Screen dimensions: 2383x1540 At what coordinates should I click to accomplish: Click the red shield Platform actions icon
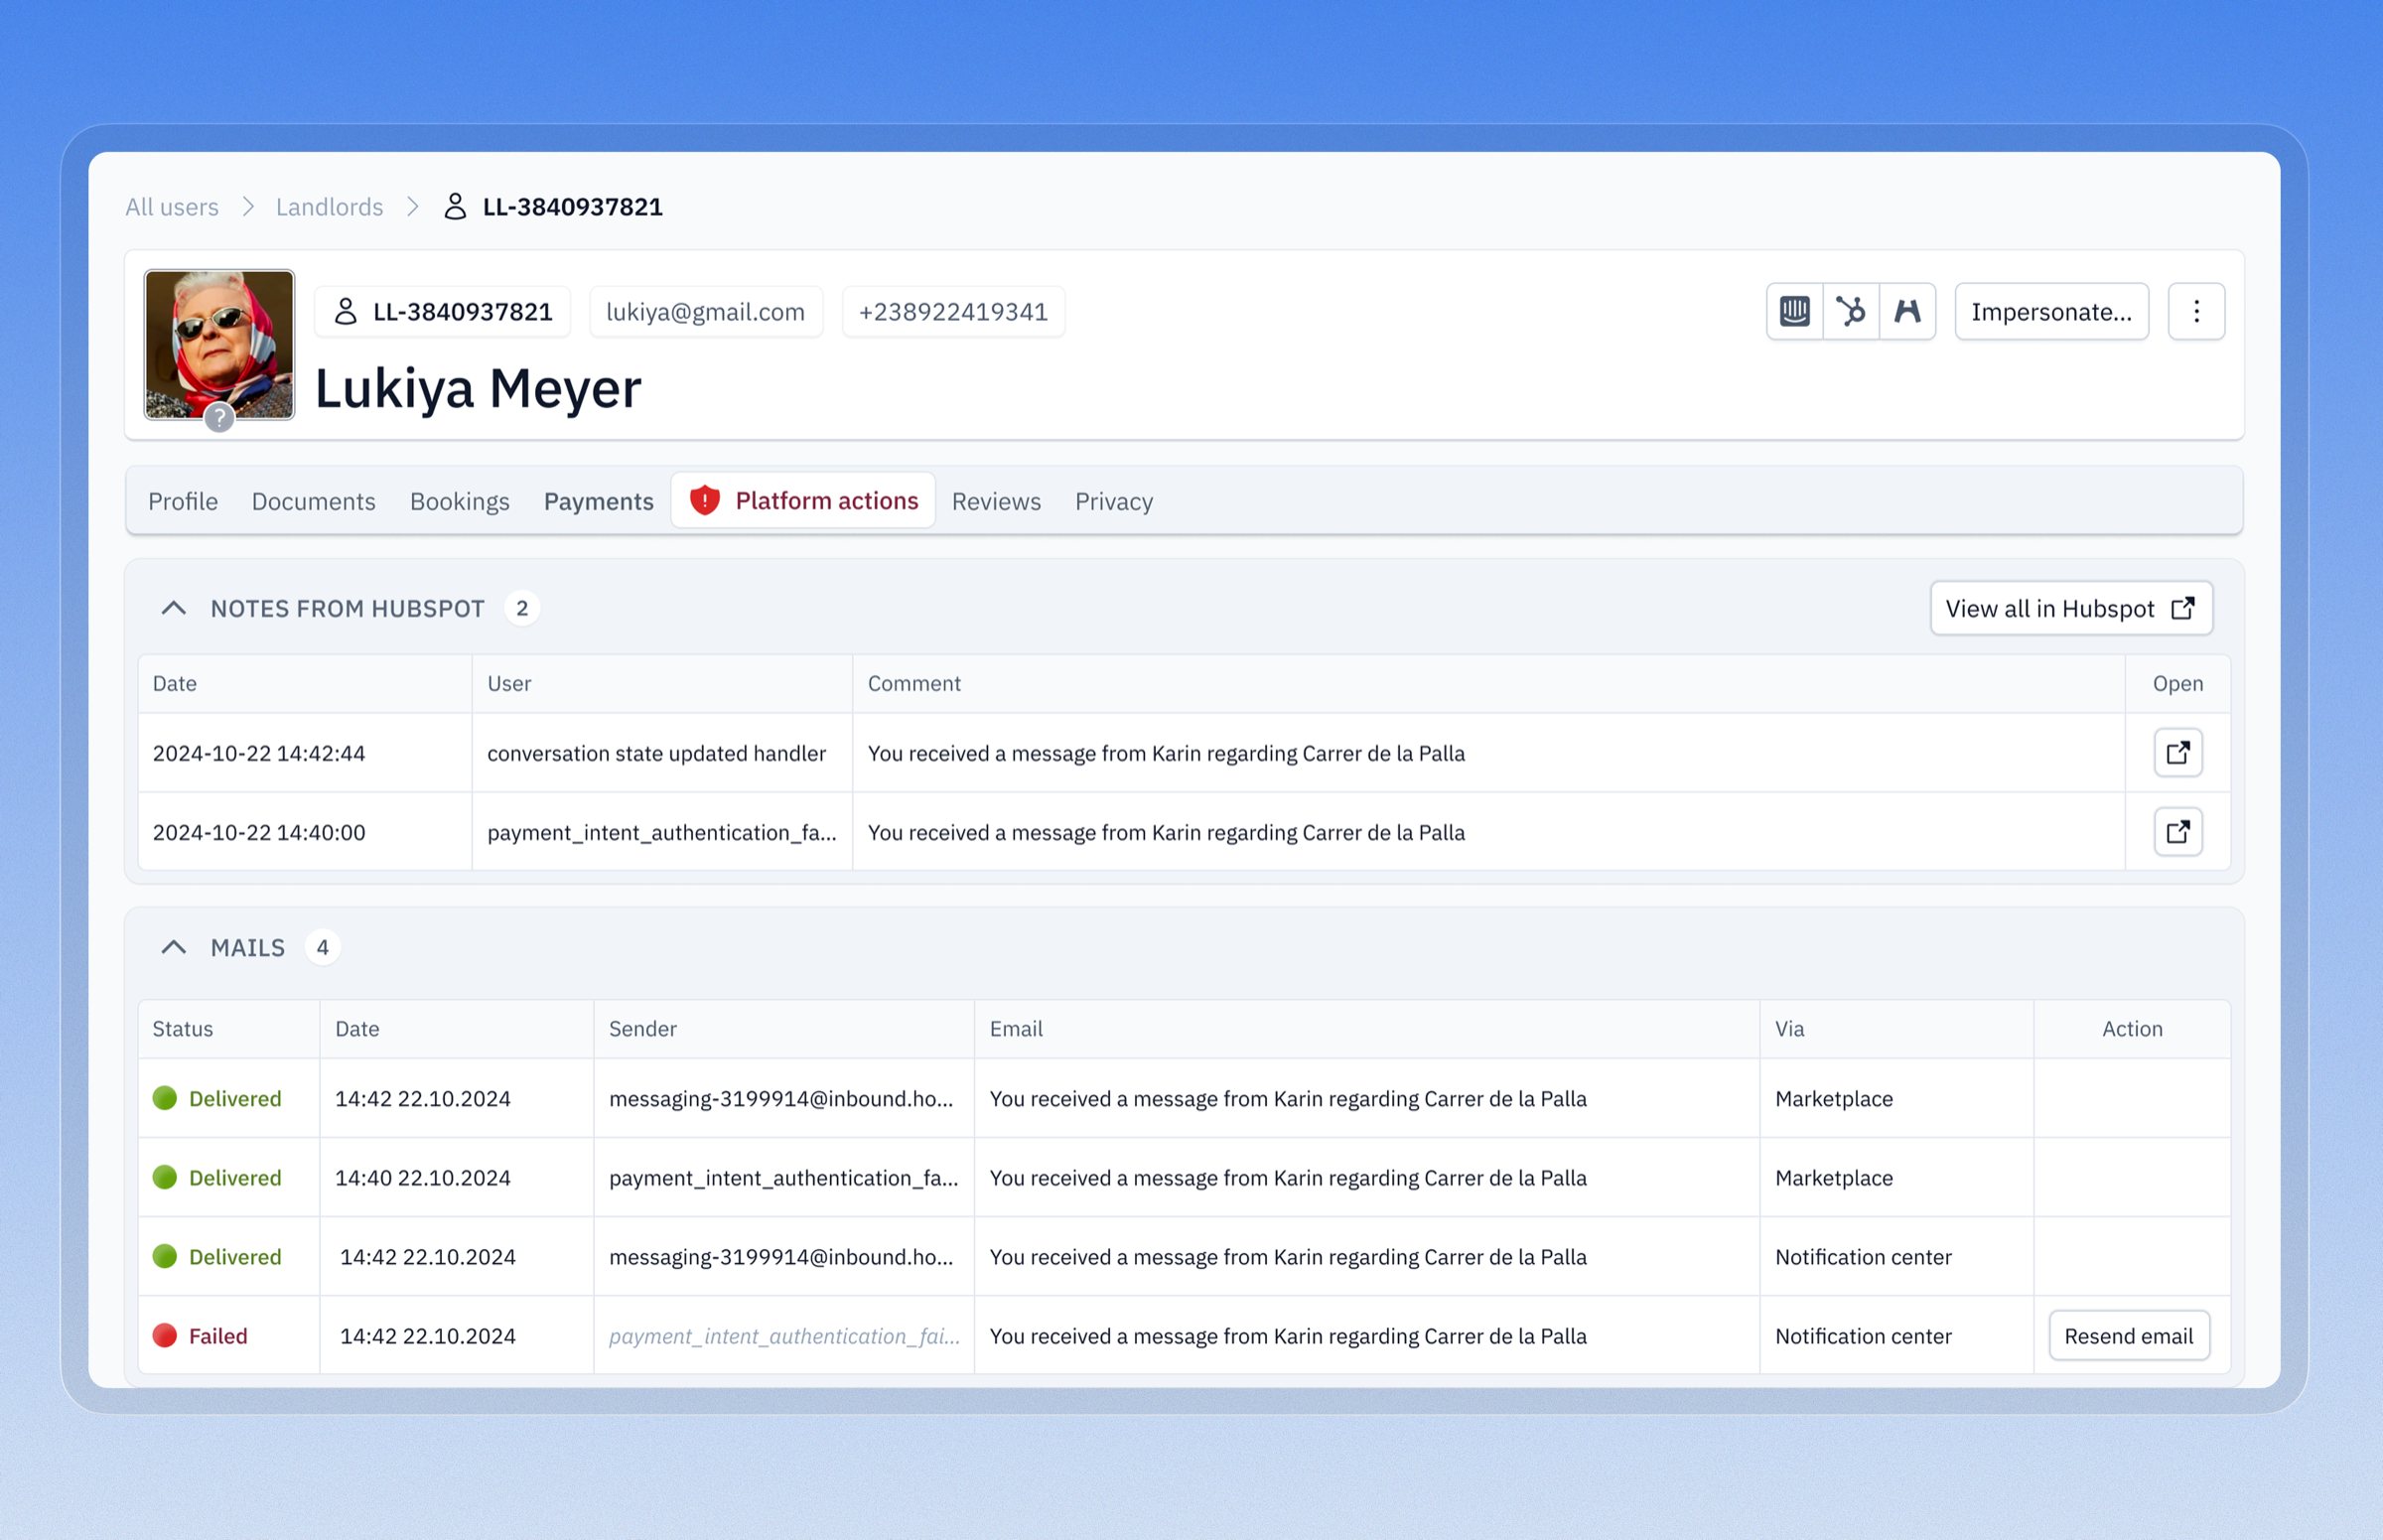click(705, 500)
